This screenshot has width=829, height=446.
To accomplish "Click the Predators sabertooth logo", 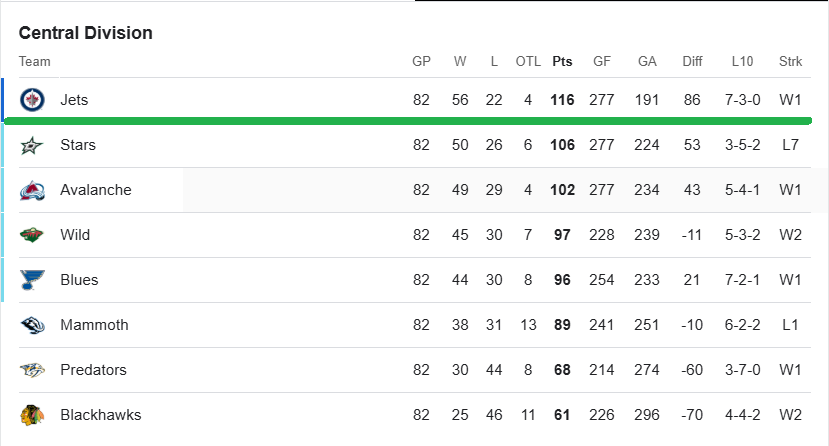I will (x=32, y=370).
